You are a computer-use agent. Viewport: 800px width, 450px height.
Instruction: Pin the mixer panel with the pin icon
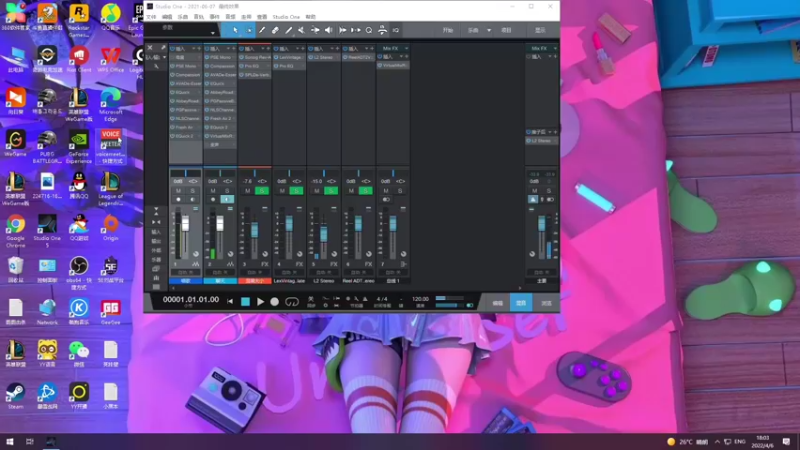[x=163, y=47]
